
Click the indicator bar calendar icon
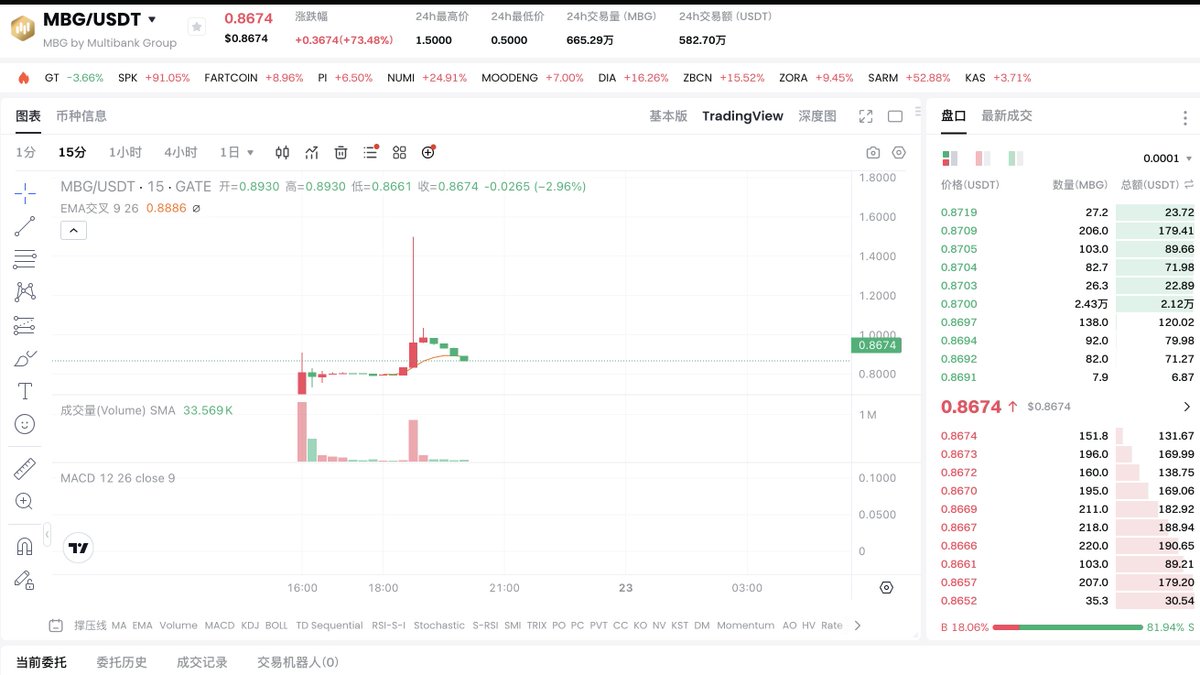pos(57,625)
